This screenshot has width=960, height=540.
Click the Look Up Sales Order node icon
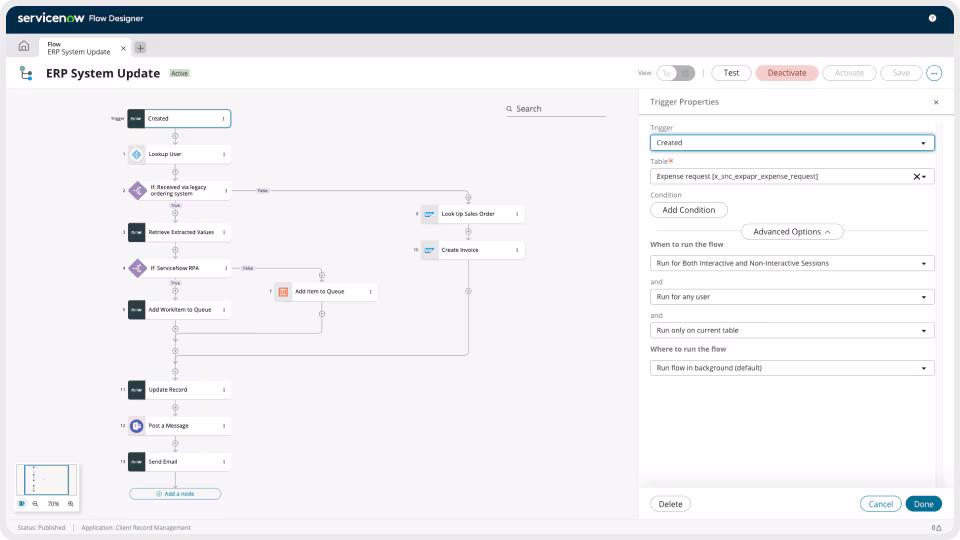pyautogui.click(x=430, y=214)
